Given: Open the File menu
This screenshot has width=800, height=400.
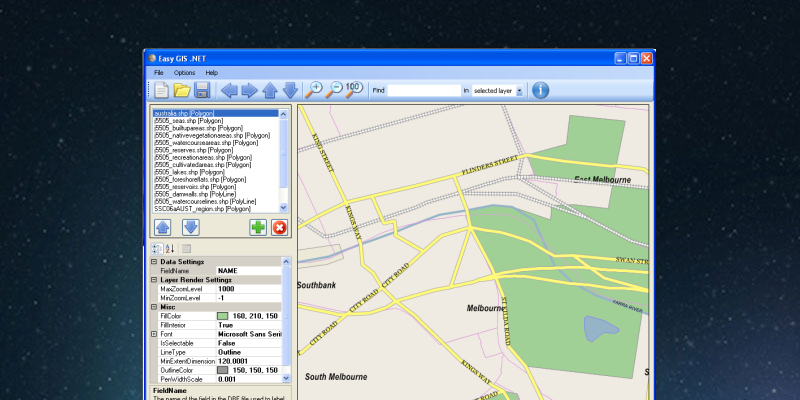Looking at the screenshot, I should pos(159,73).
